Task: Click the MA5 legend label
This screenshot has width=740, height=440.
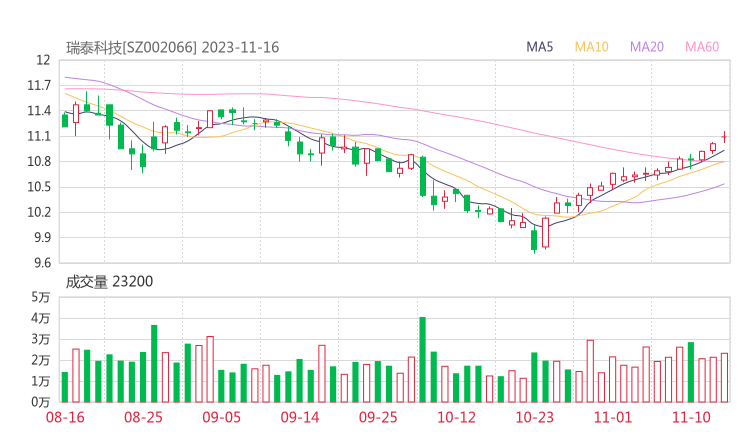Action: coord(539,47)
